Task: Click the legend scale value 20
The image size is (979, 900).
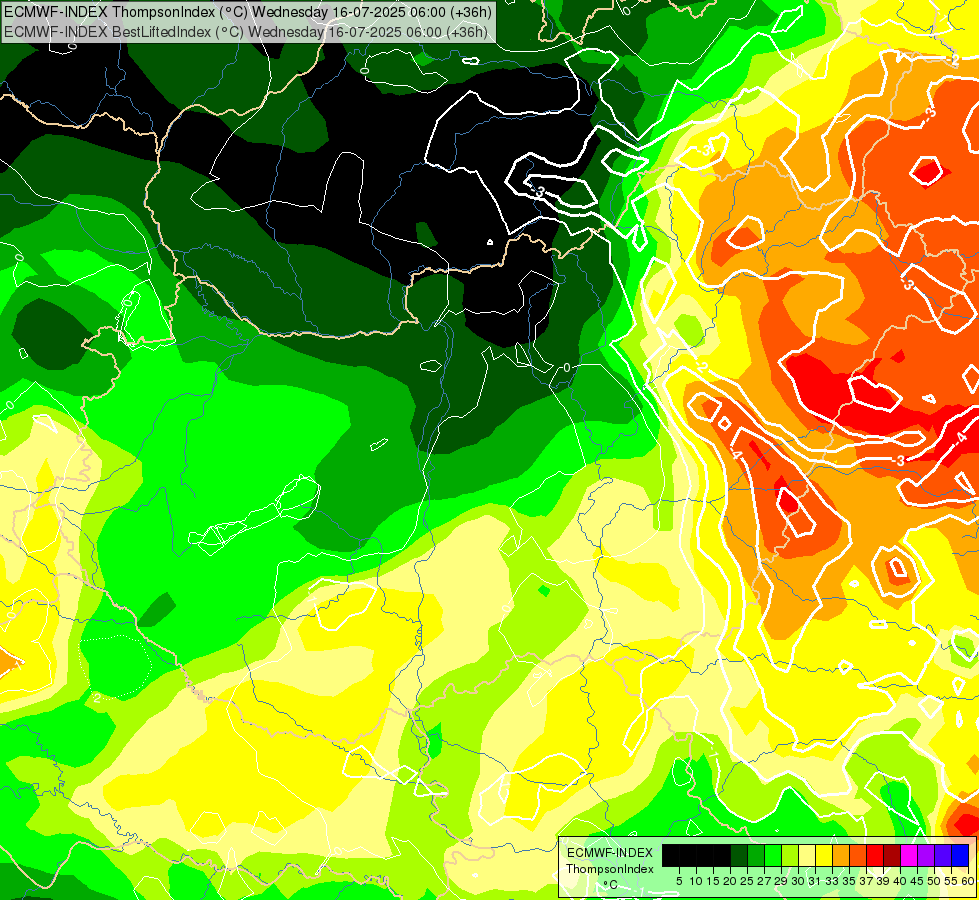Action: 731,881
